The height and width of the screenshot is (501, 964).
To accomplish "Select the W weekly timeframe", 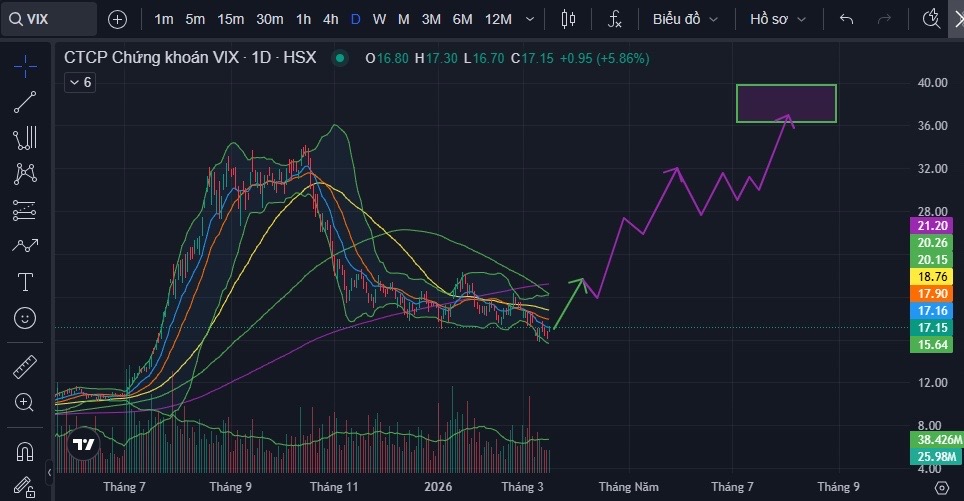I will pos(379,20).
